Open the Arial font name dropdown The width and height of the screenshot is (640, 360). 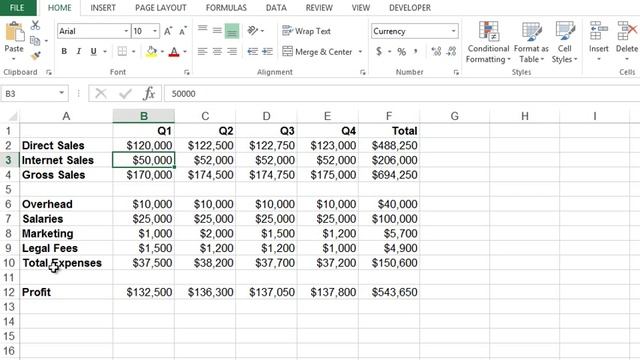point(126,31)
